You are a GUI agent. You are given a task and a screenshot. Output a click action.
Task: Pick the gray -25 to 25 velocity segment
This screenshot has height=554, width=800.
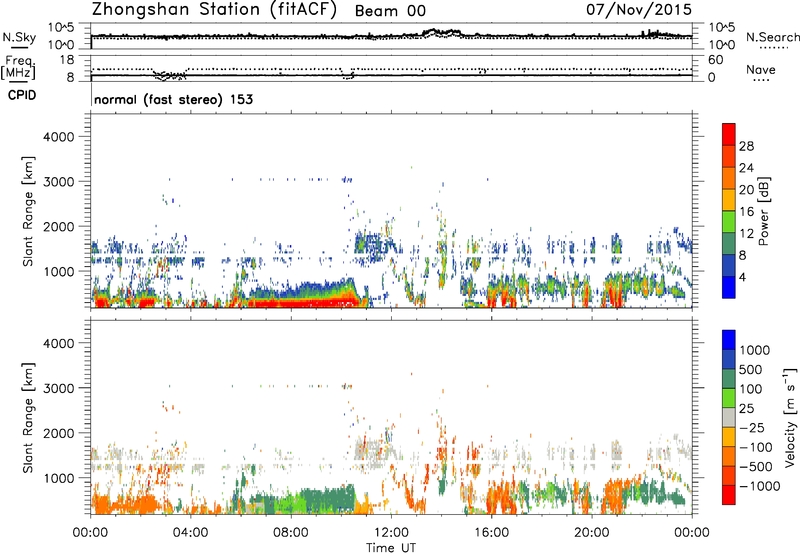729,418
